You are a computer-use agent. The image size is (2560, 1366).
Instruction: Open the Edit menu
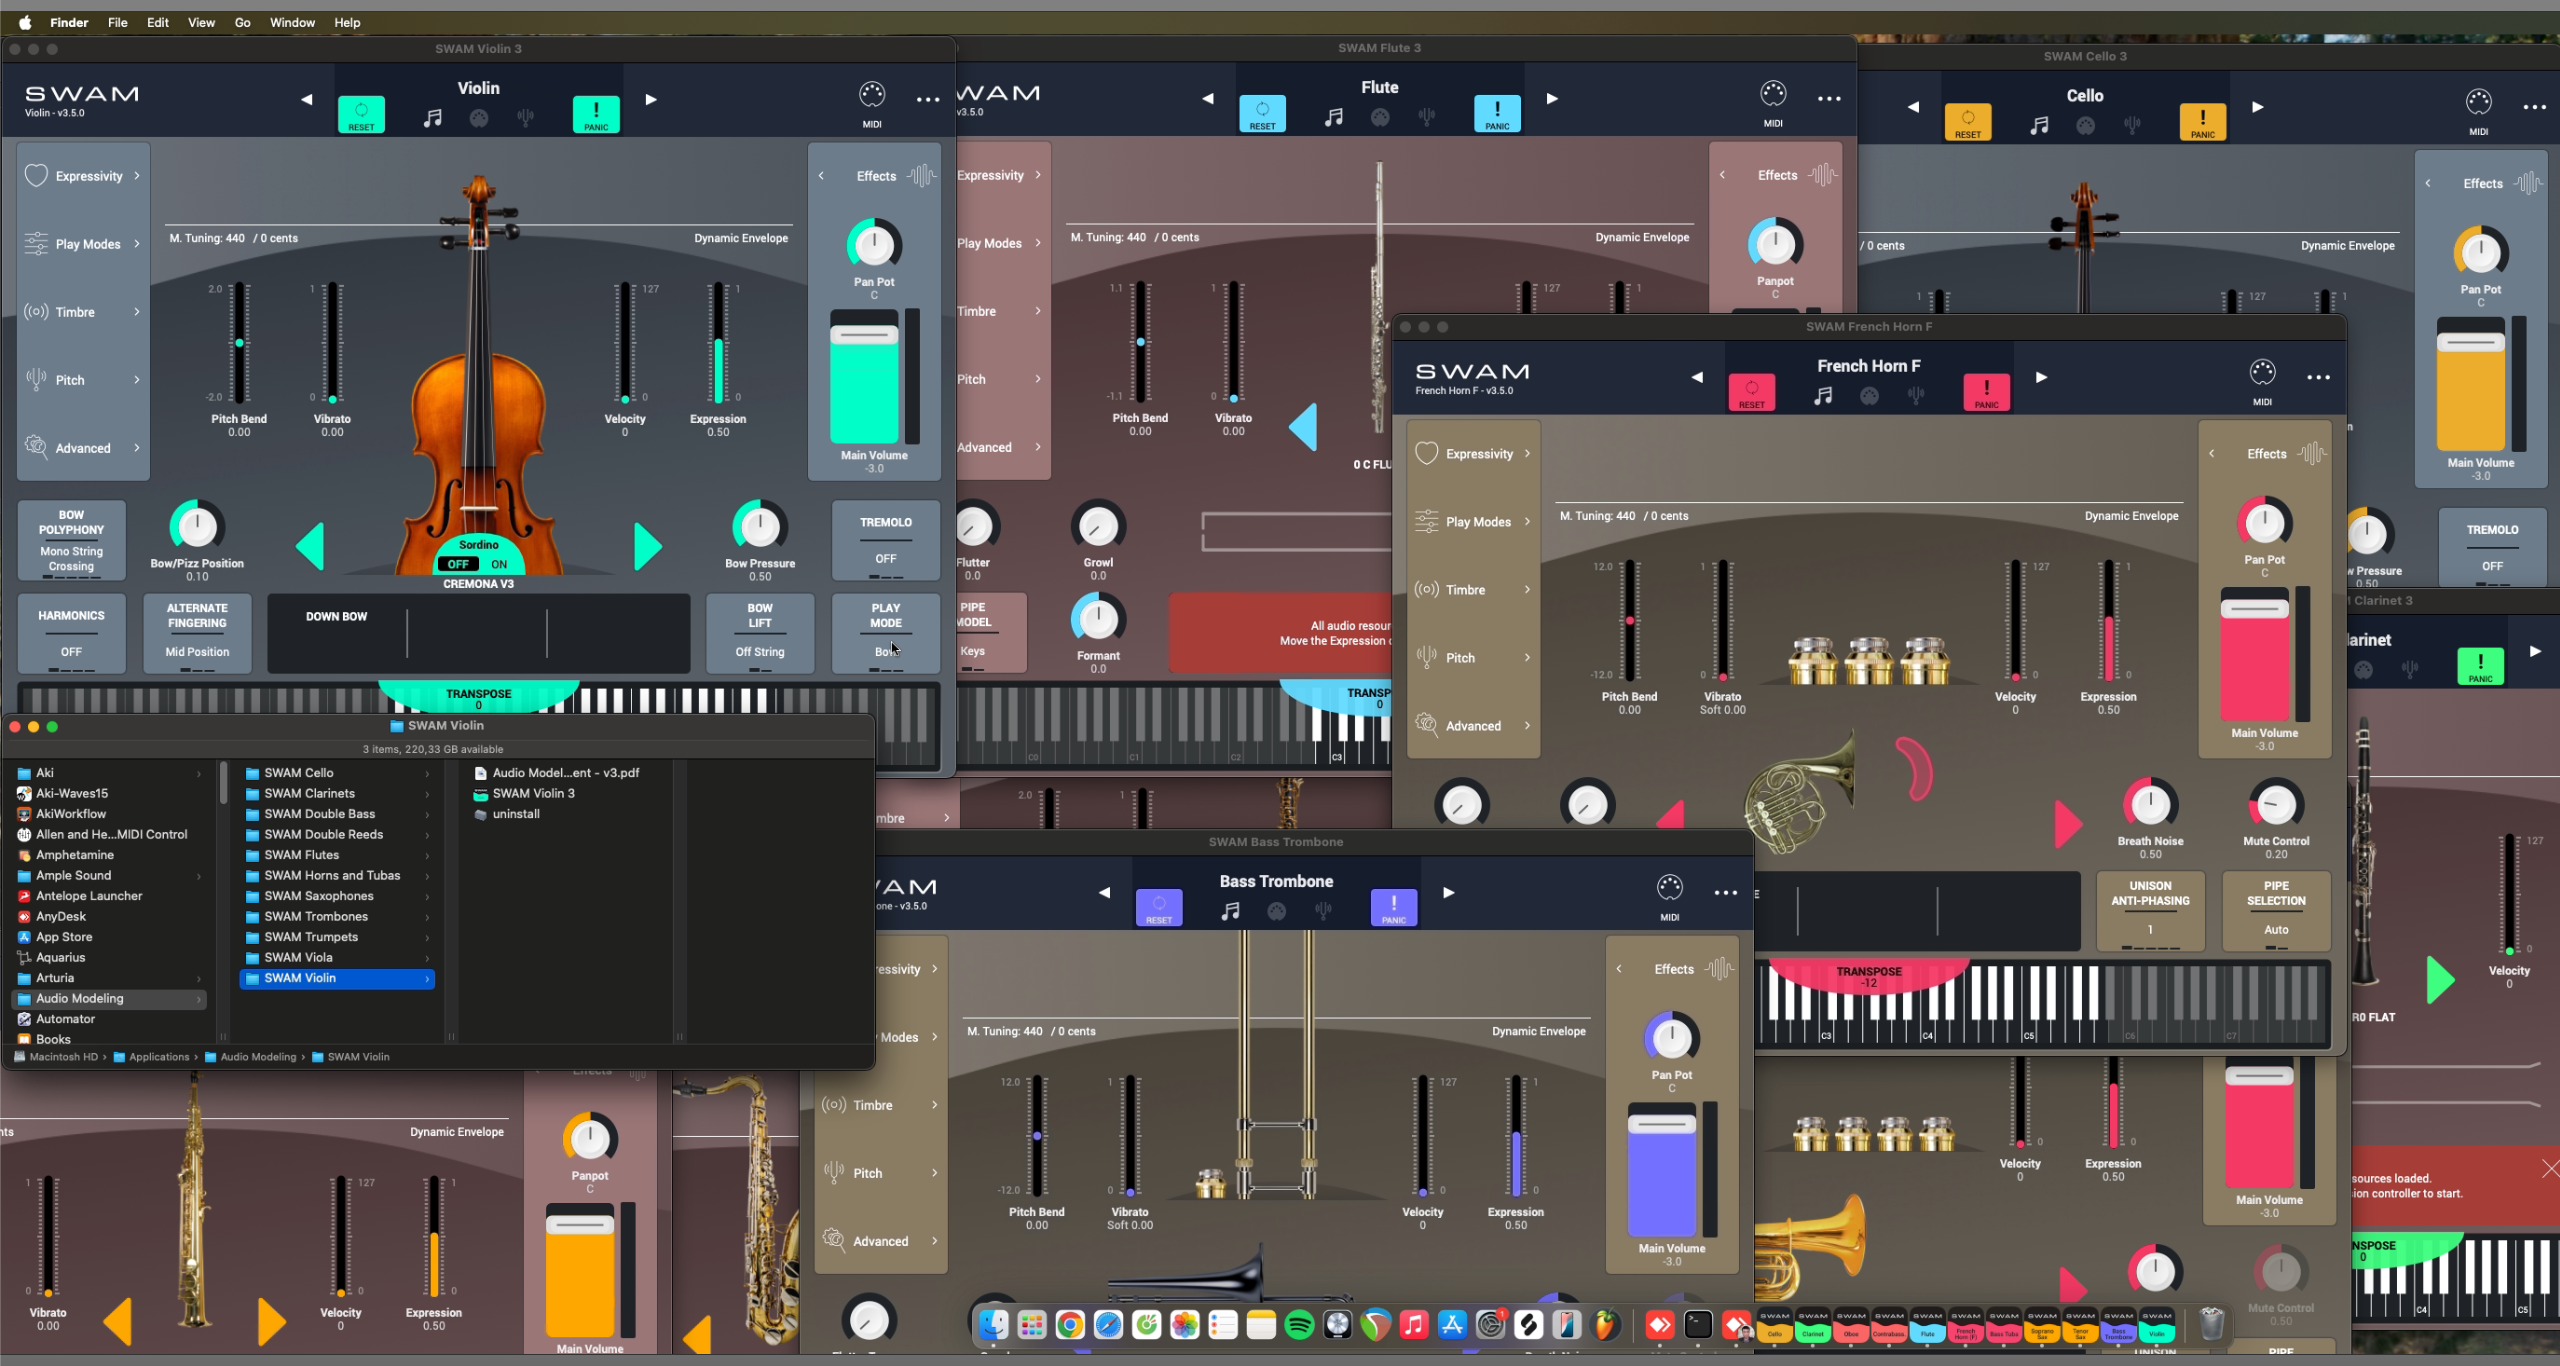pos(158,22)
